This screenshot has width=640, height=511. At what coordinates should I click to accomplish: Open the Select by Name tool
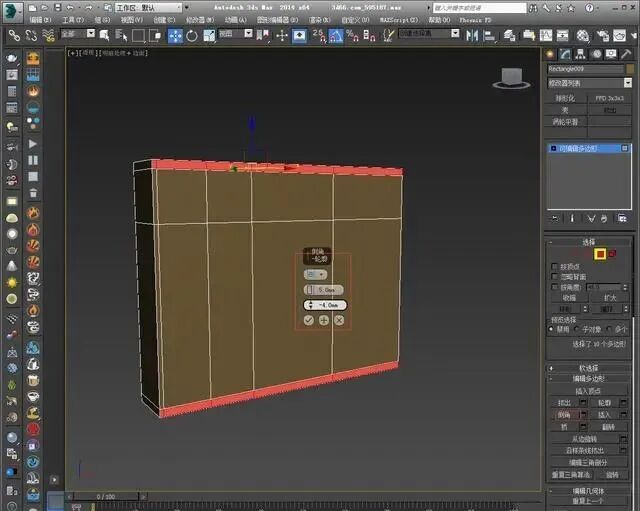click(x=121, y=36)
